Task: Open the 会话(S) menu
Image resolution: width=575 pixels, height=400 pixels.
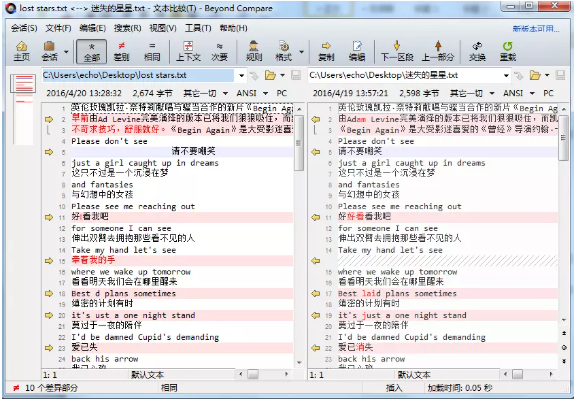Action: tap(24, 28)
